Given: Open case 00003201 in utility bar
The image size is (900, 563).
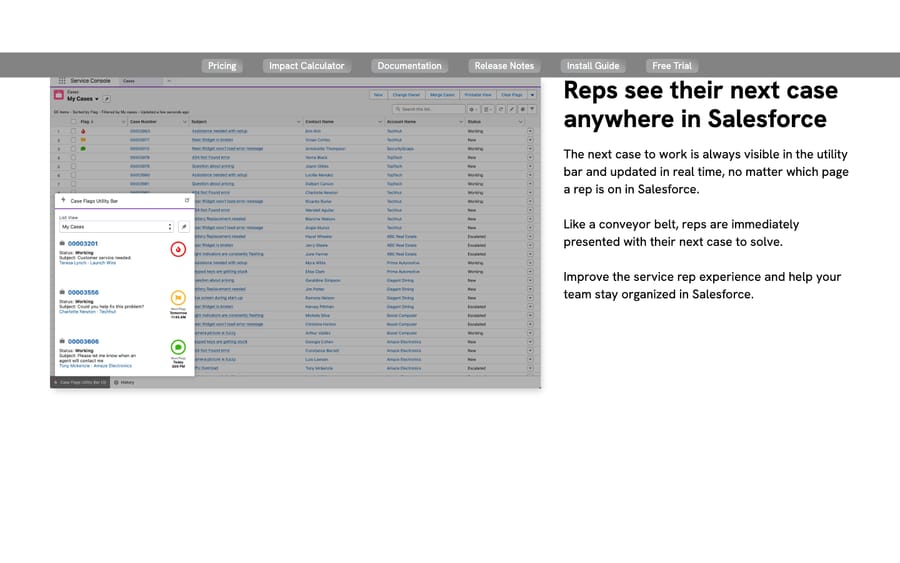Looking at the screenshot, I should click(x=83, y=243).
